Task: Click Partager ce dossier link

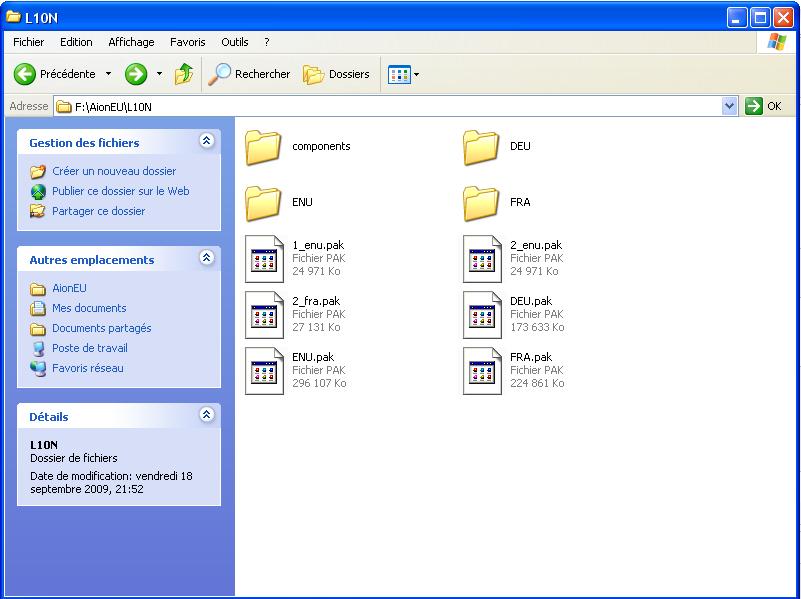Action: (99, 211)
